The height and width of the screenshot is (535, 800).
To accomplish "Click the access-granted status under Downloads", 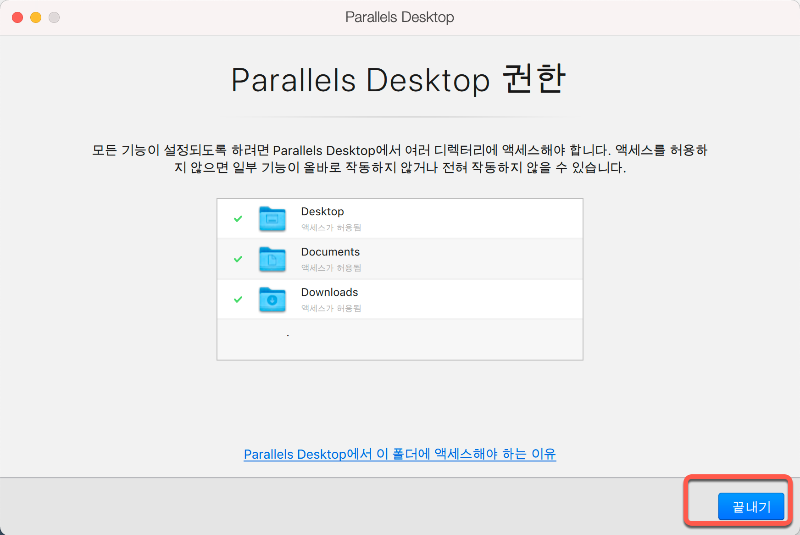I will [331, 308].
